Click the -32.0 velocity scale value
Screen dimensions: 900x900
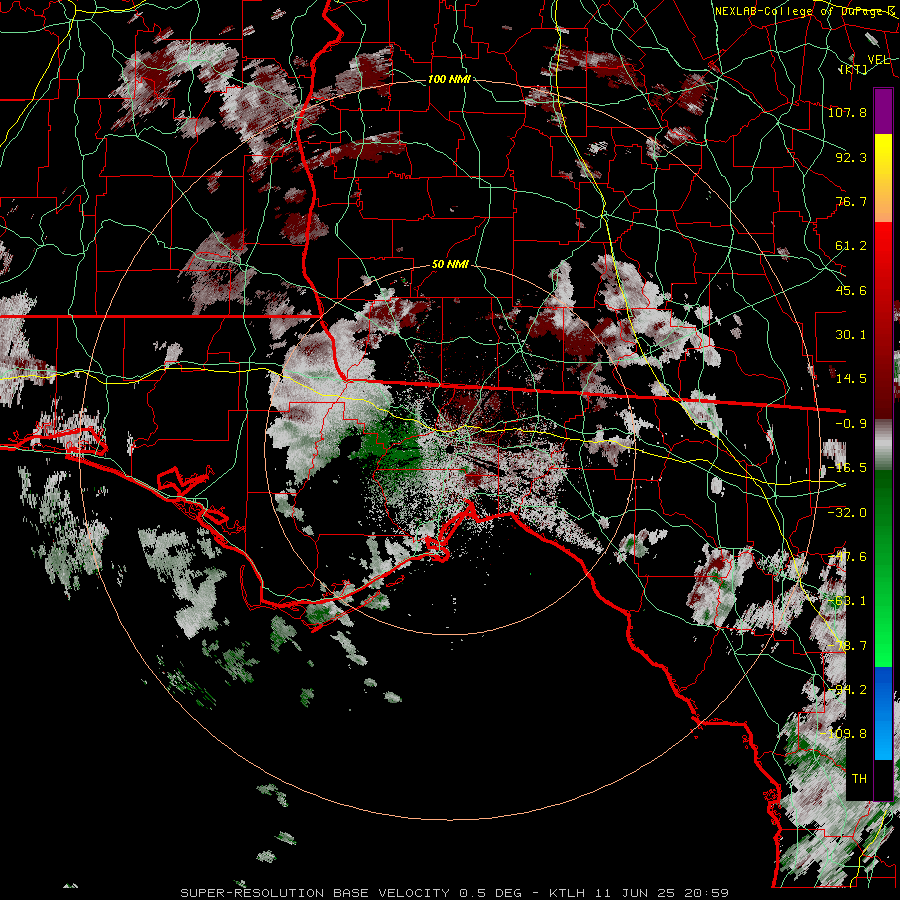pos(847,513)
